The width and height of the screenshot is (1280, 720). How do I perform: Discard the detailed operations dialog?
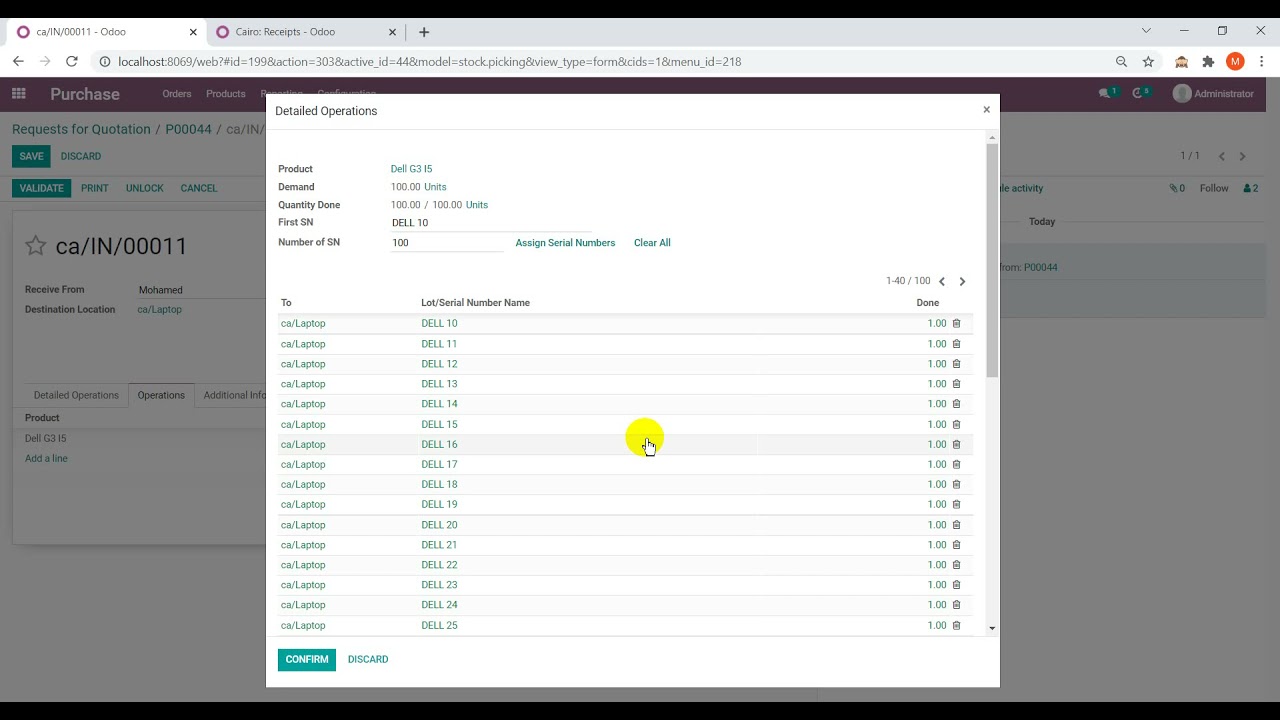point(368,660)
